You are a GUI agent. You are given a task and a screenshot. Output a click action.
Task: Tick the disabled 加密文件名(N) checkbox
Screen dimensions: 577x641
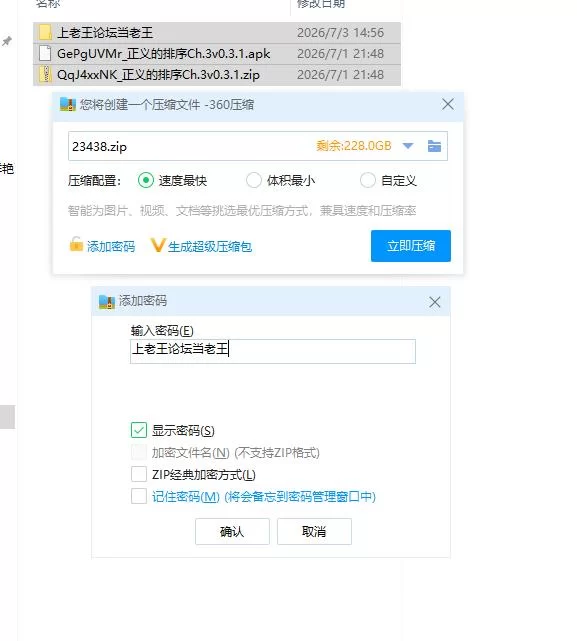pyautogui.click(x=139, y=452)
